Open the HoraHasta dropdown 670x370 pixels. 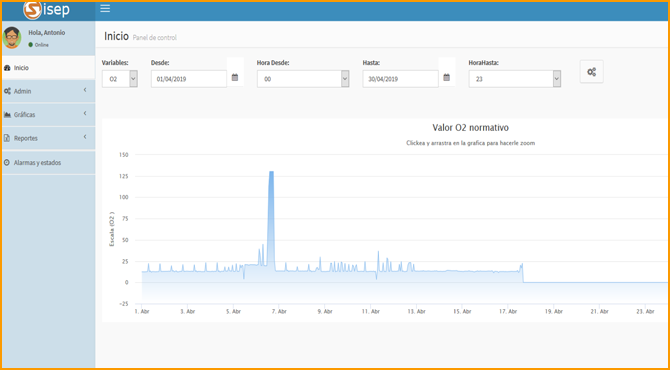pos(514,79)
